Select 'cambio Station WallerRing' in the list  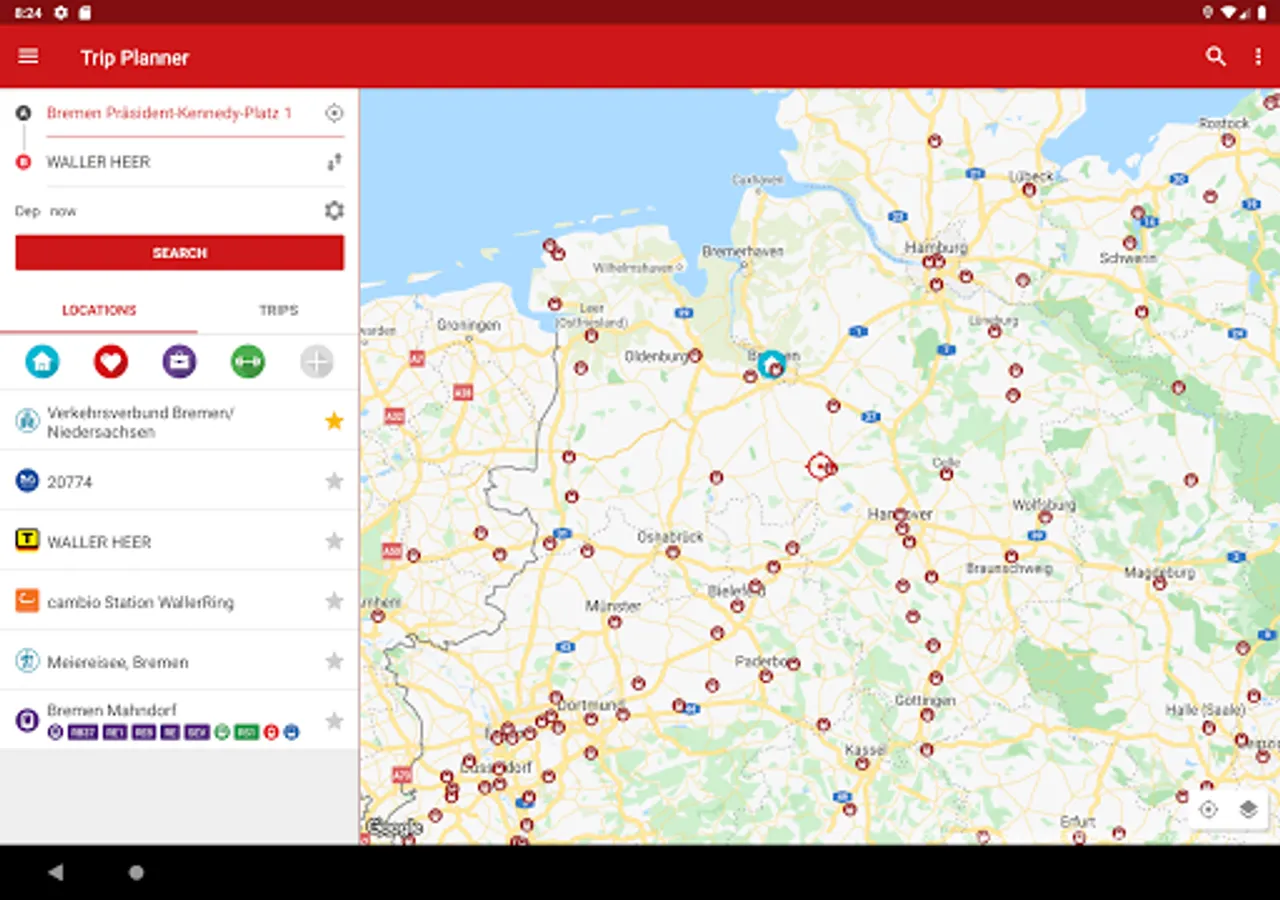tap(179, 601)
